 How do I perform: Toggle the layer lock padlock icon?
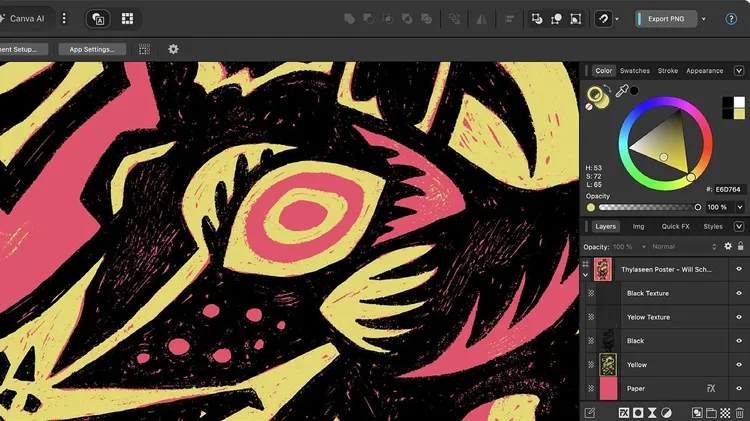coord(741,246)
